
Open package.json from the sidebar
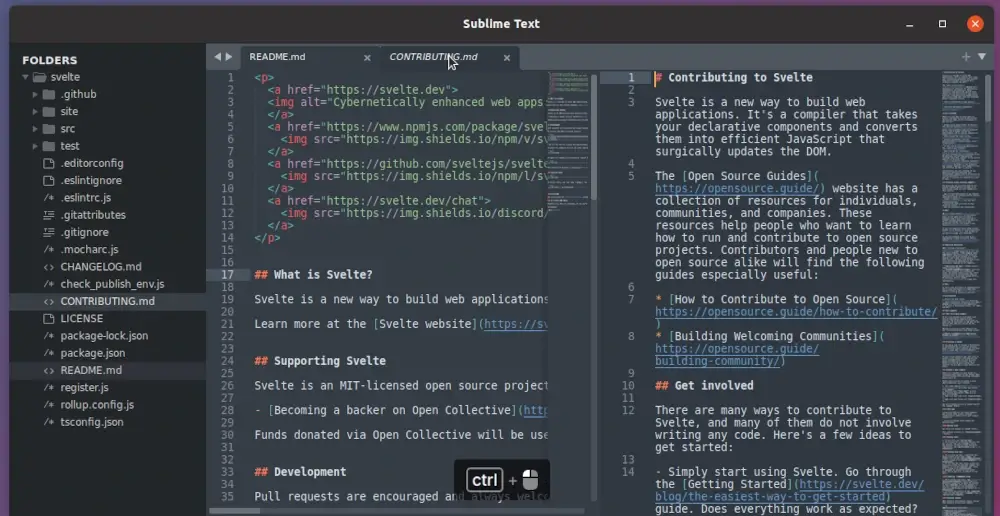pyautogui.click(x=92, y=353)
